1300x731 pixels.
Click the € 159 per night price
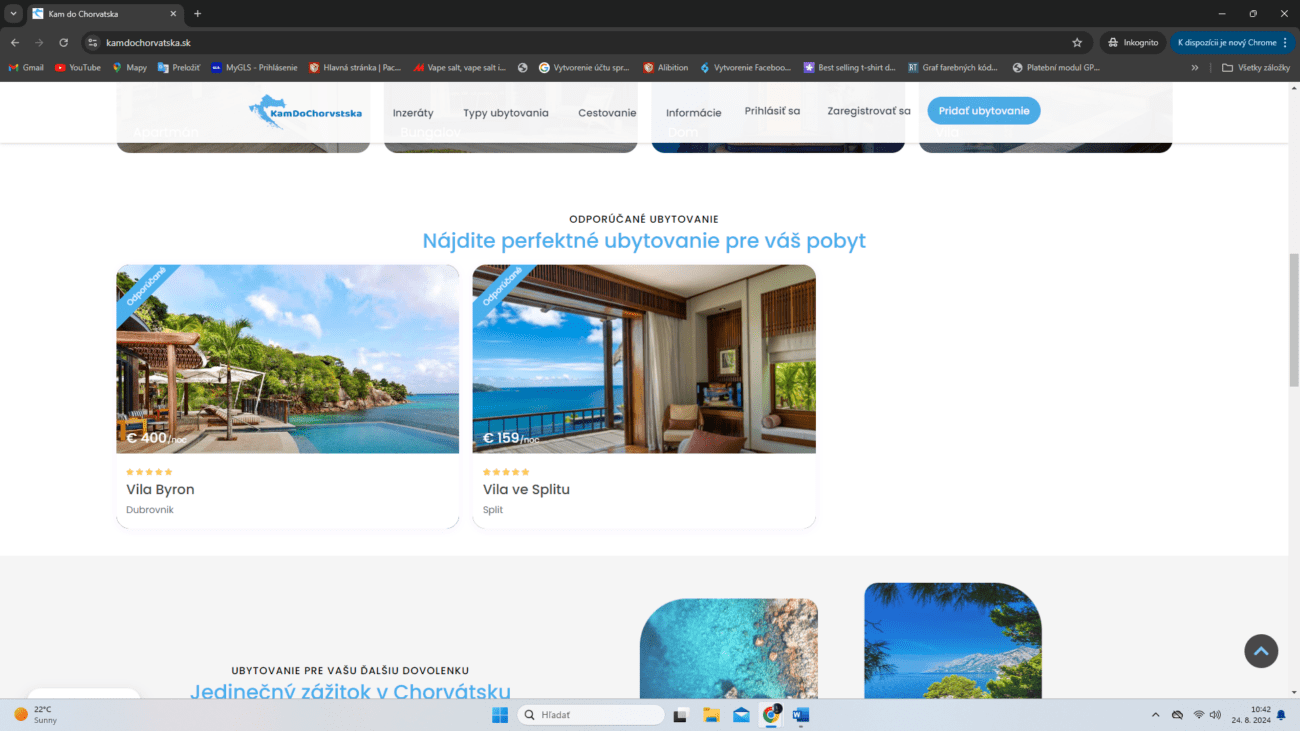(x=511, y=438)
